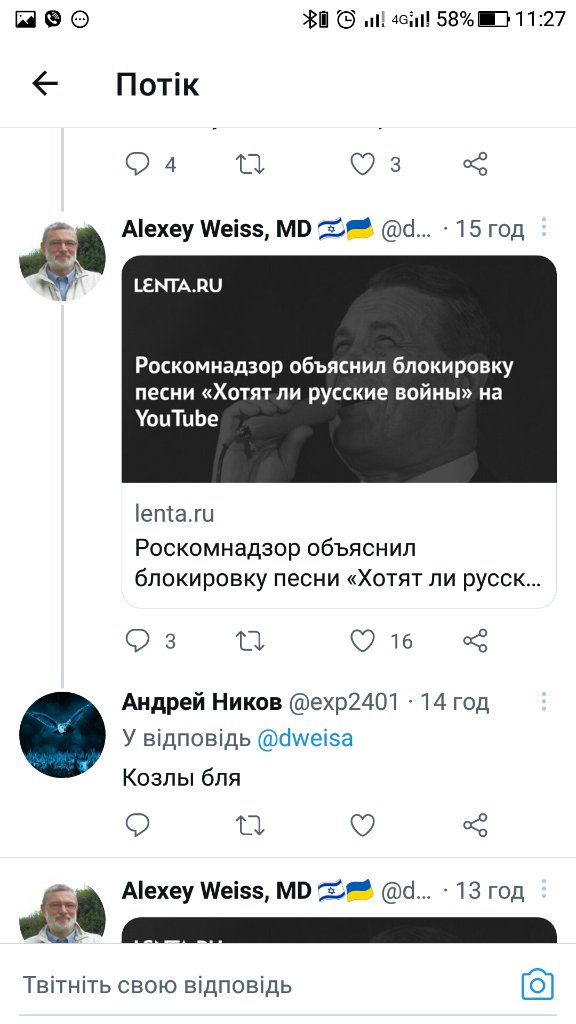Screen dimensions: 576x1024
Task: Open more options on the 13 год tweet
Action: point(543,889)
